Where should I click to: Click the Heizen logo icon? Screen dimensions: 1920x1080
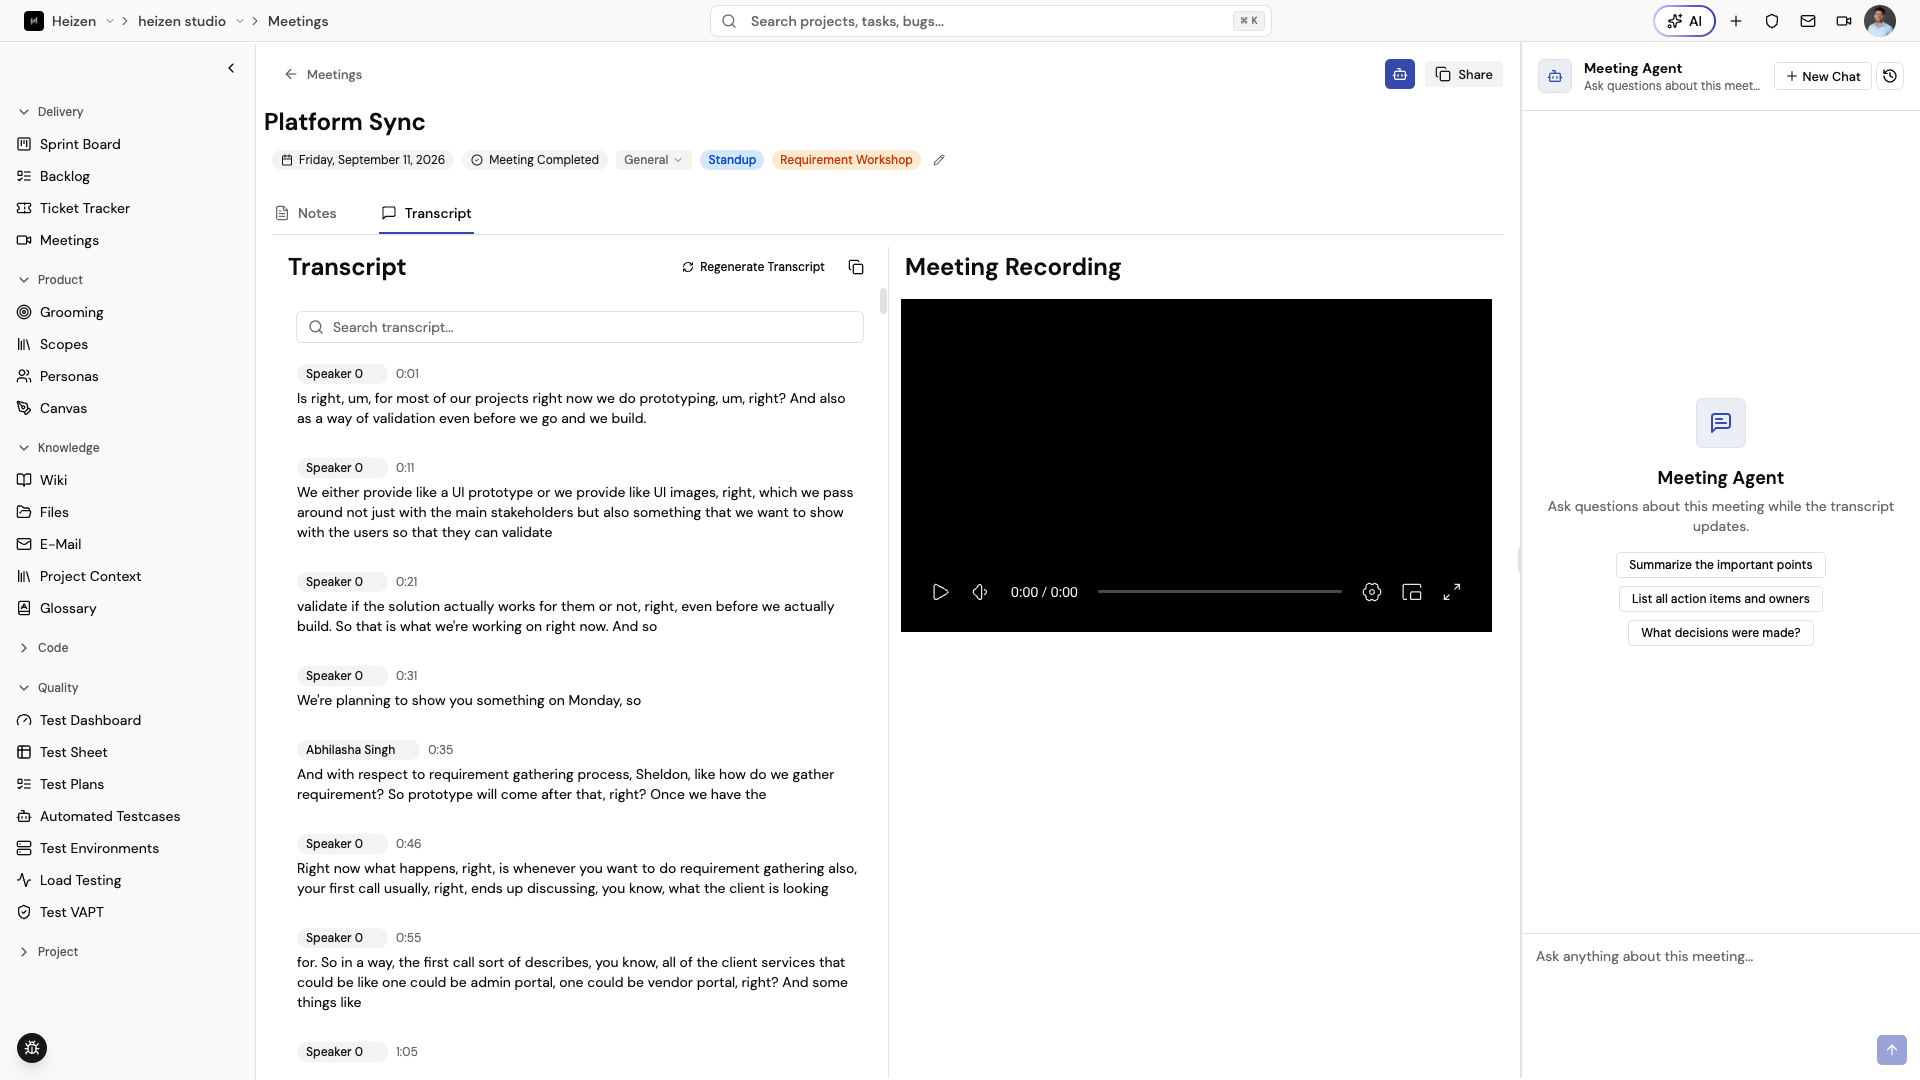[34, 21]
